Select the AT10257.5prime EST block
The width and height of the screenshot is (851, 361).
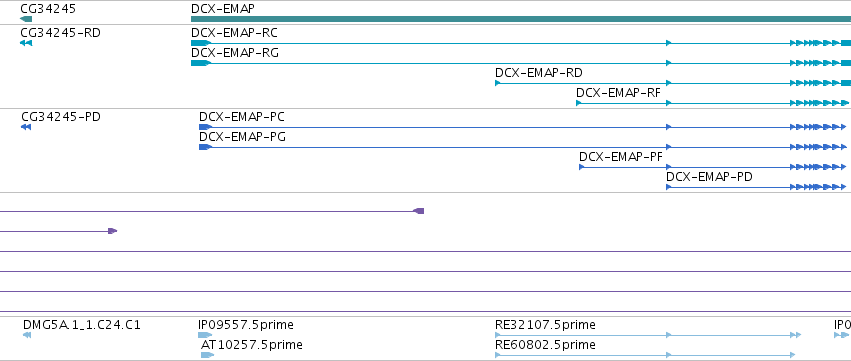[208, 355]
